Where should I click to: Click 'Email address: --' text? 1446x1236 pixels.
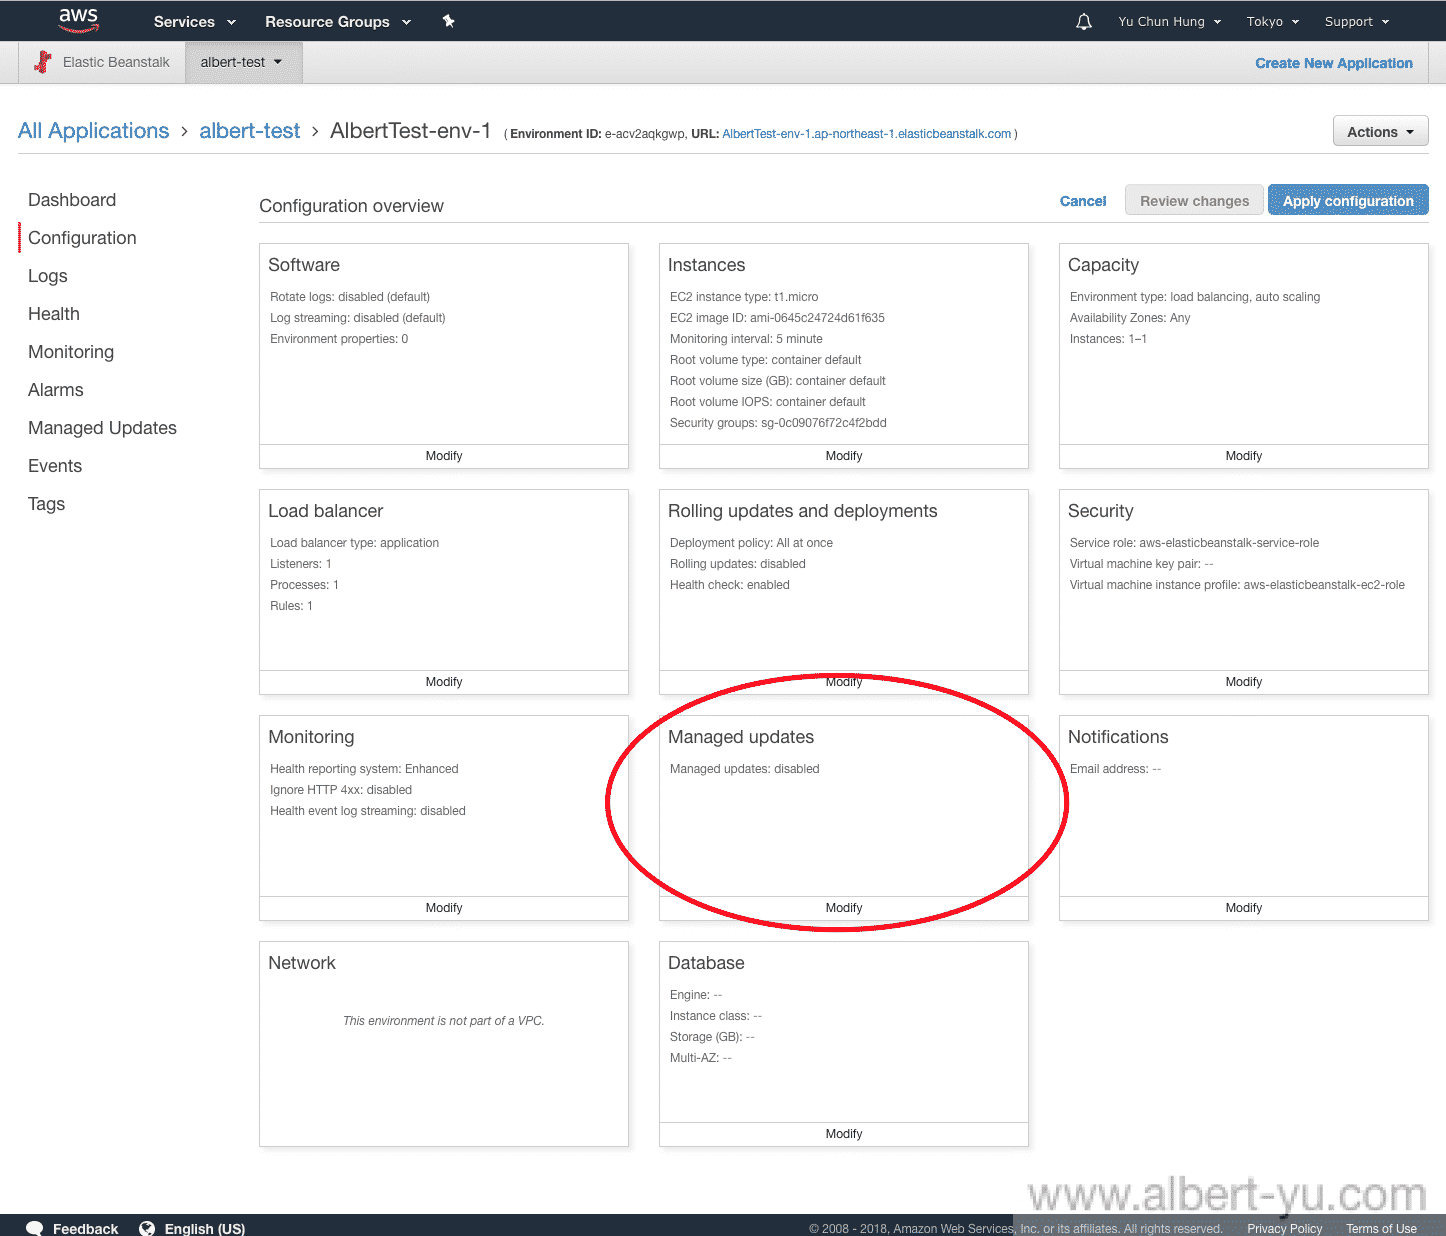1115,769
